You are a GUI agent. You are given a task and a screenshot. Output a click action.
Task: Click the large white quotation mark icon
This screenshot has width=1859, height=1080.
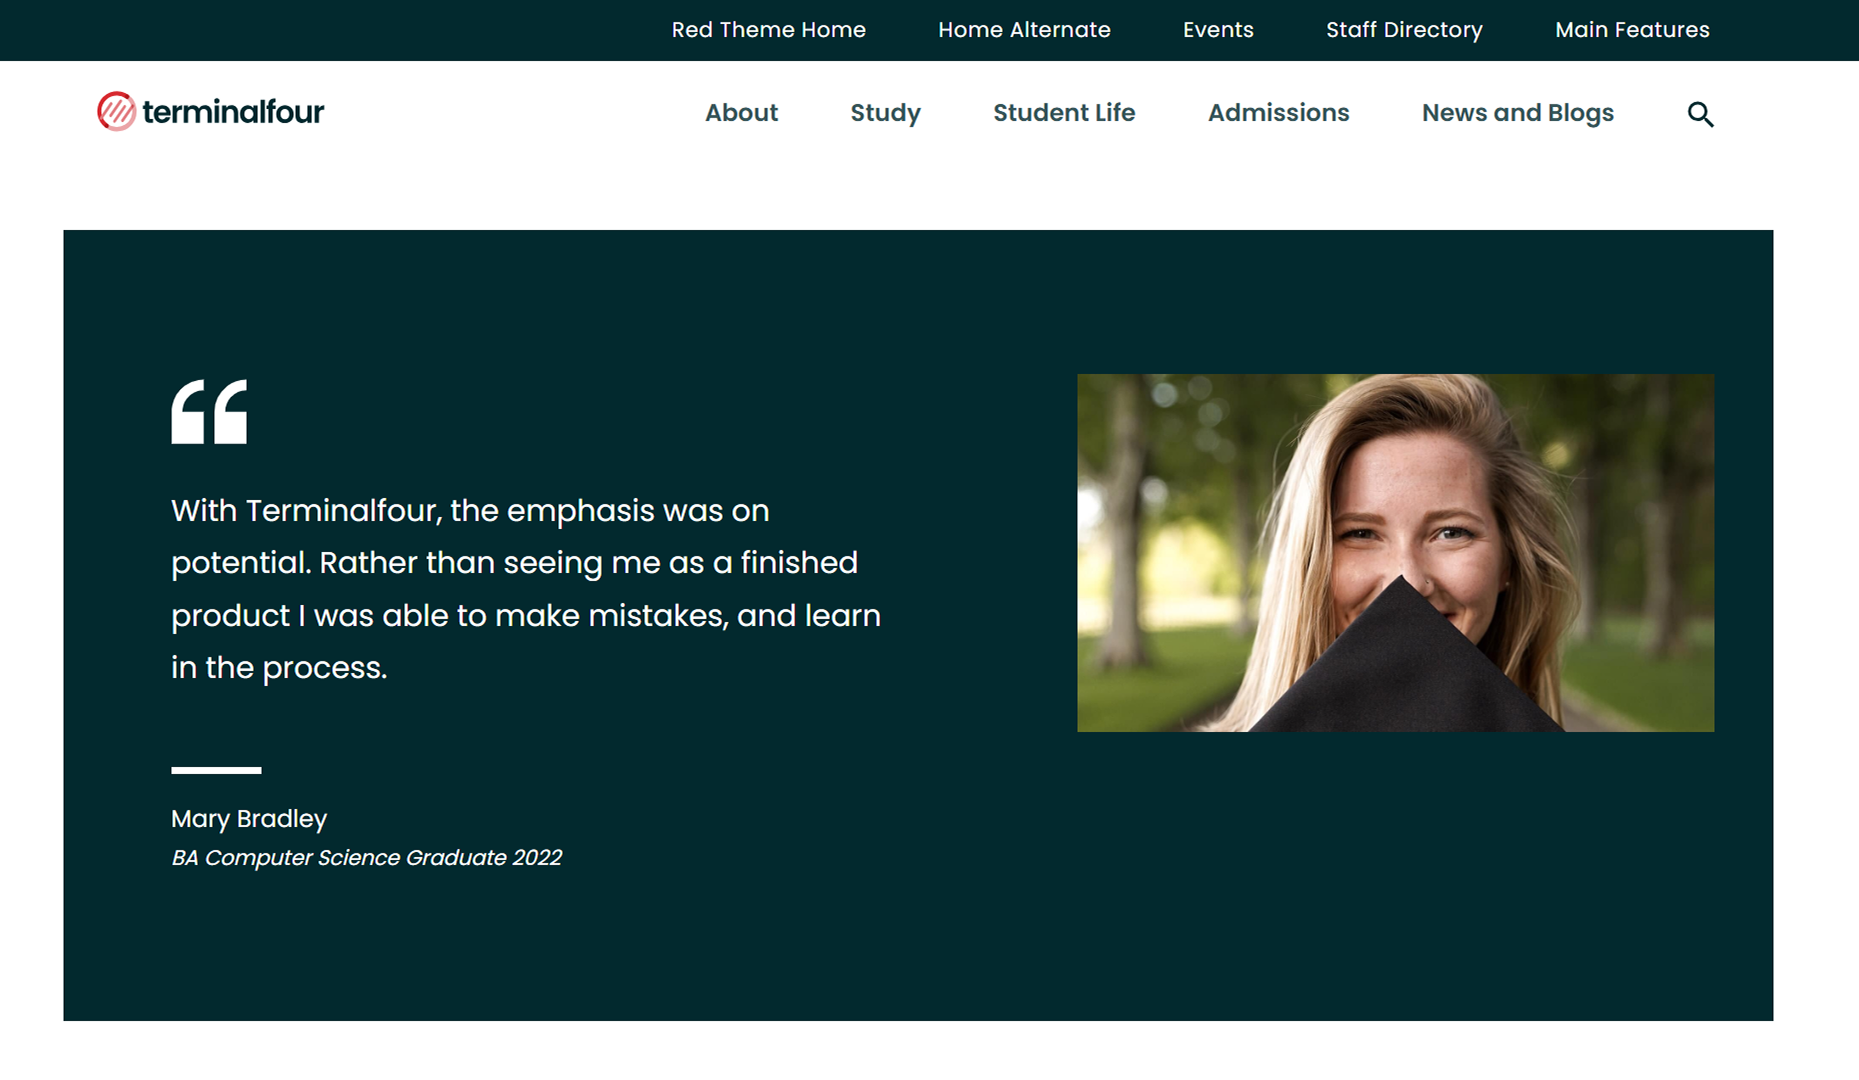[x=209, y=411]
